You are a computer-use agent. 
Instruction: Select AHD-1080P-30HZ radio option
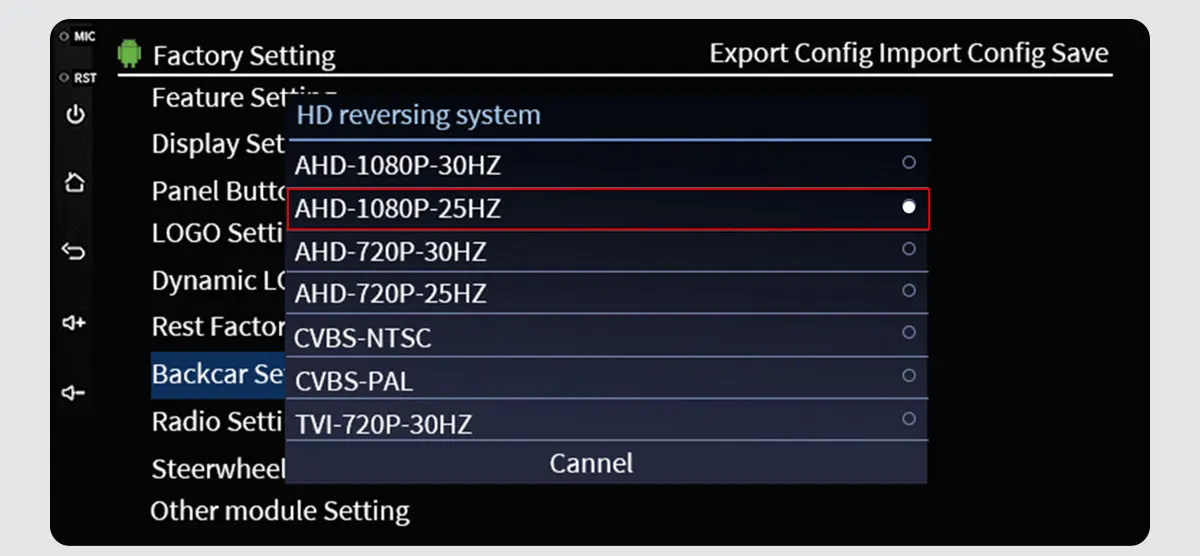click(x=608, y=163)
